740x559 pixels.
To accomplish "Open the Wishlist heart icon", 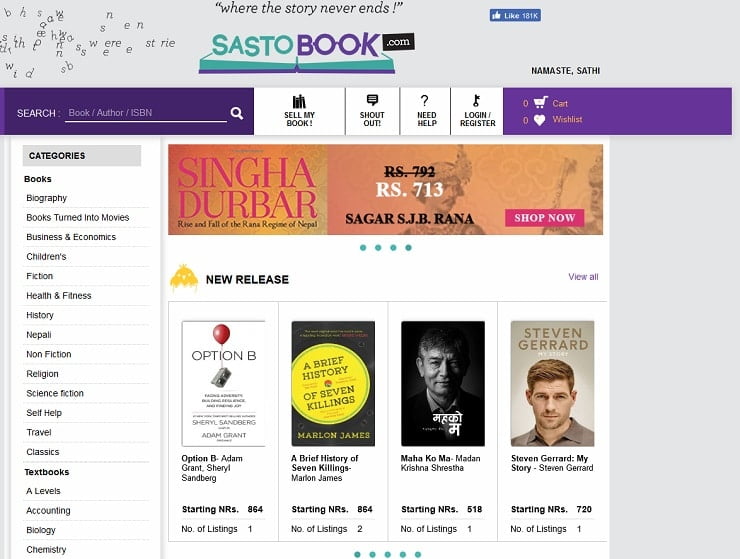I will coord(539,120).
